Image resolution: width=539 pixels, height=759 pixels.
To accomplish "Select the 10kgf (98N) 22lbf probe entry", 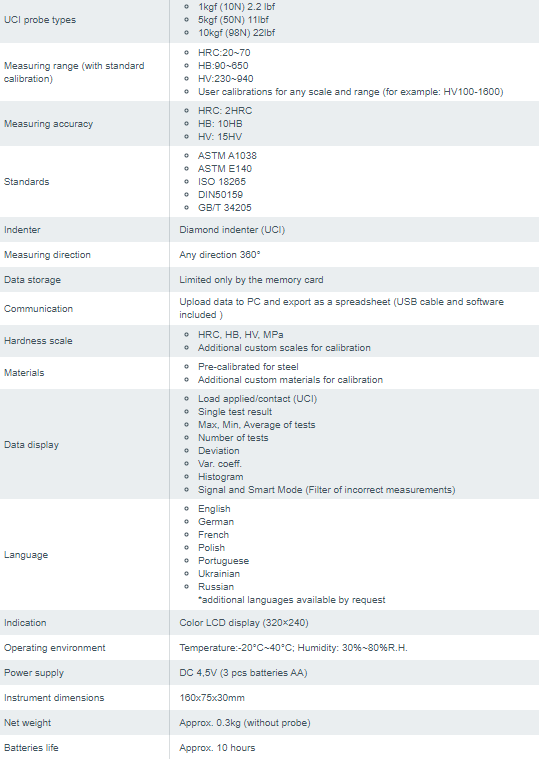I will point(237,33).
